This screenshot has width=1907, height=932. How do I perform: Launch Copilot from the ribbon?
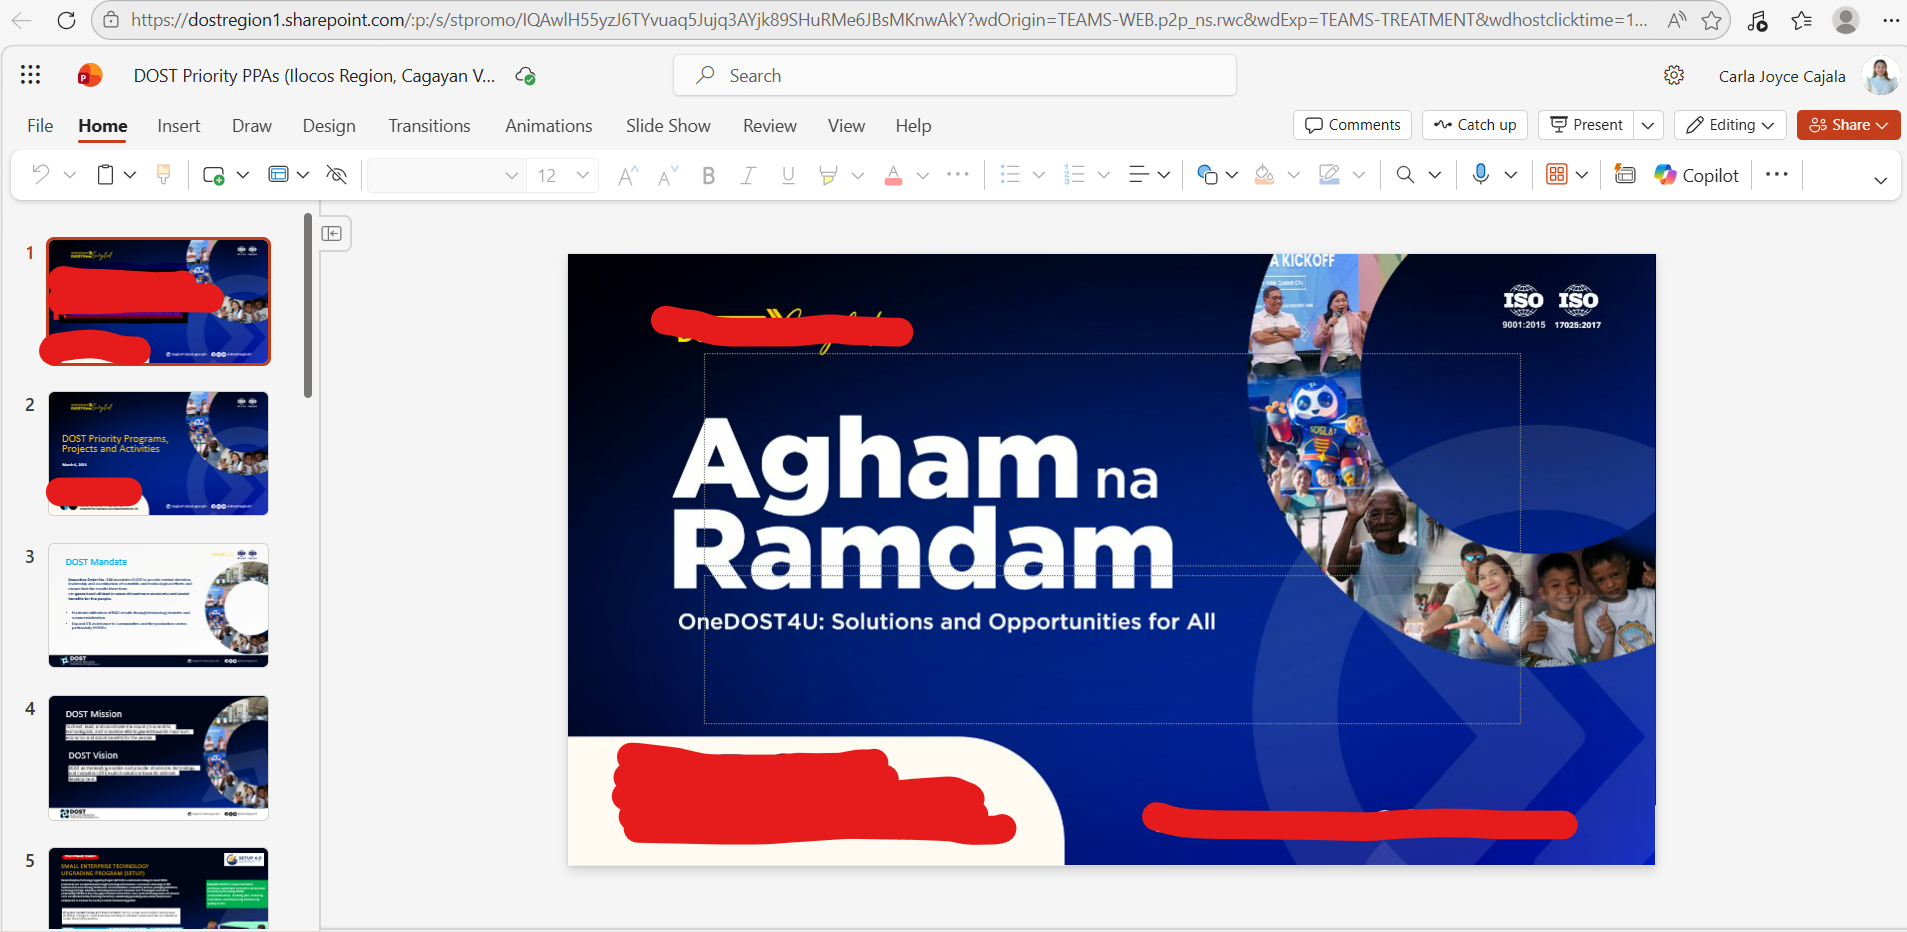point(1697,175)
